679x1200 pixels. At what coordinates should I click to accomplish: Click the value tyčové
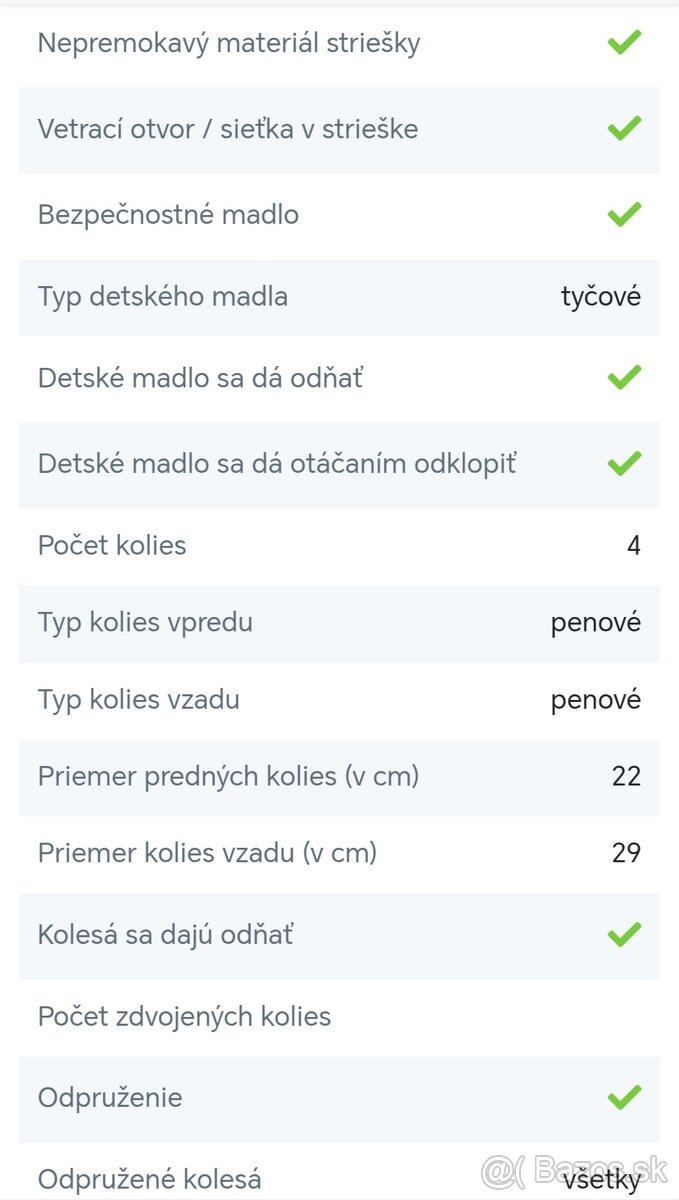click(600, 296)
